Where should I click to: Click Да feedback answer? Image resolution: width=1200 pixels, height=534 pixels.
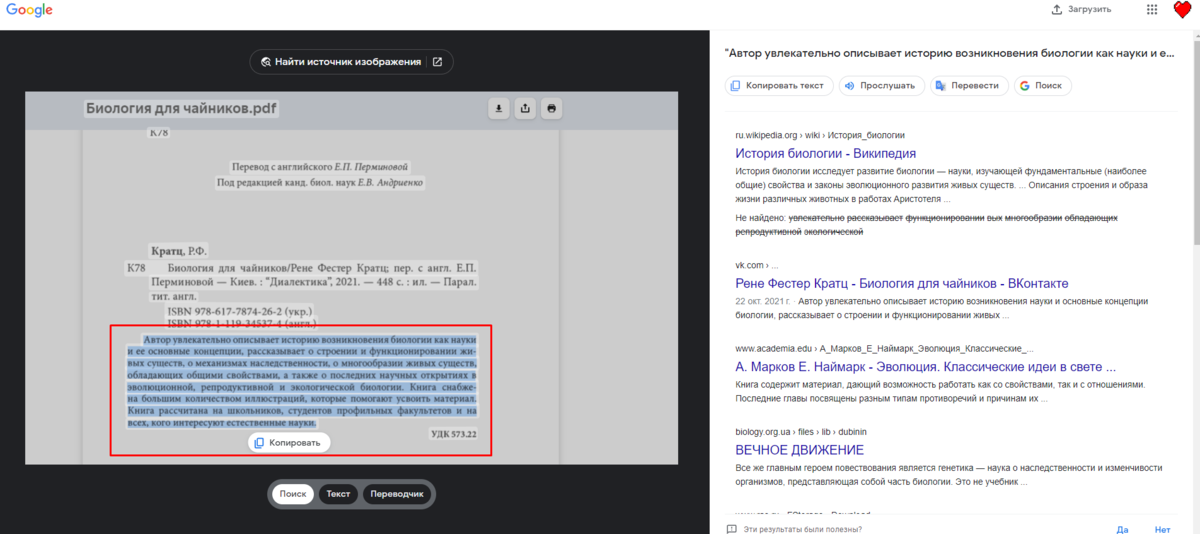tap(1123, 529)
